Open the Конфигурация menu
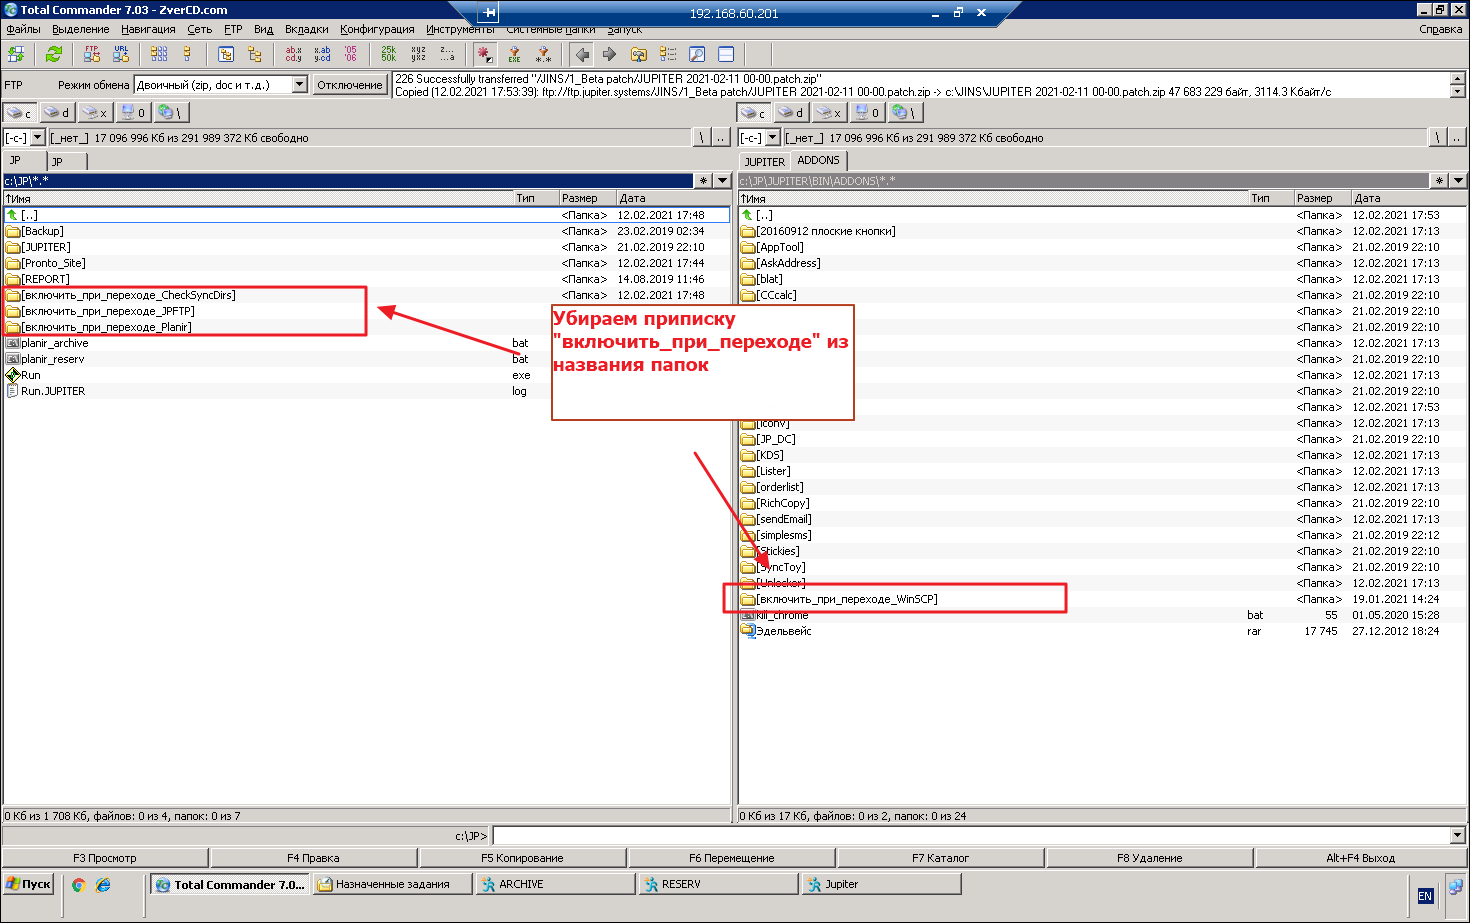This screenshot has height=923, width=1470. 377,29
